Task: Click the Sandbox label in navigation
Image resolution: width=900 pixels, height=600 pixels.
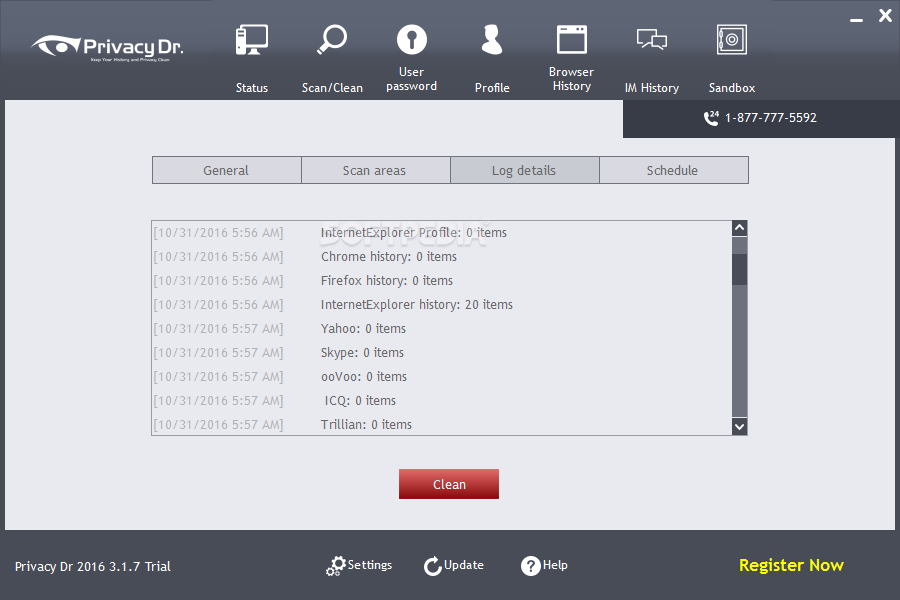Action: 732,88
